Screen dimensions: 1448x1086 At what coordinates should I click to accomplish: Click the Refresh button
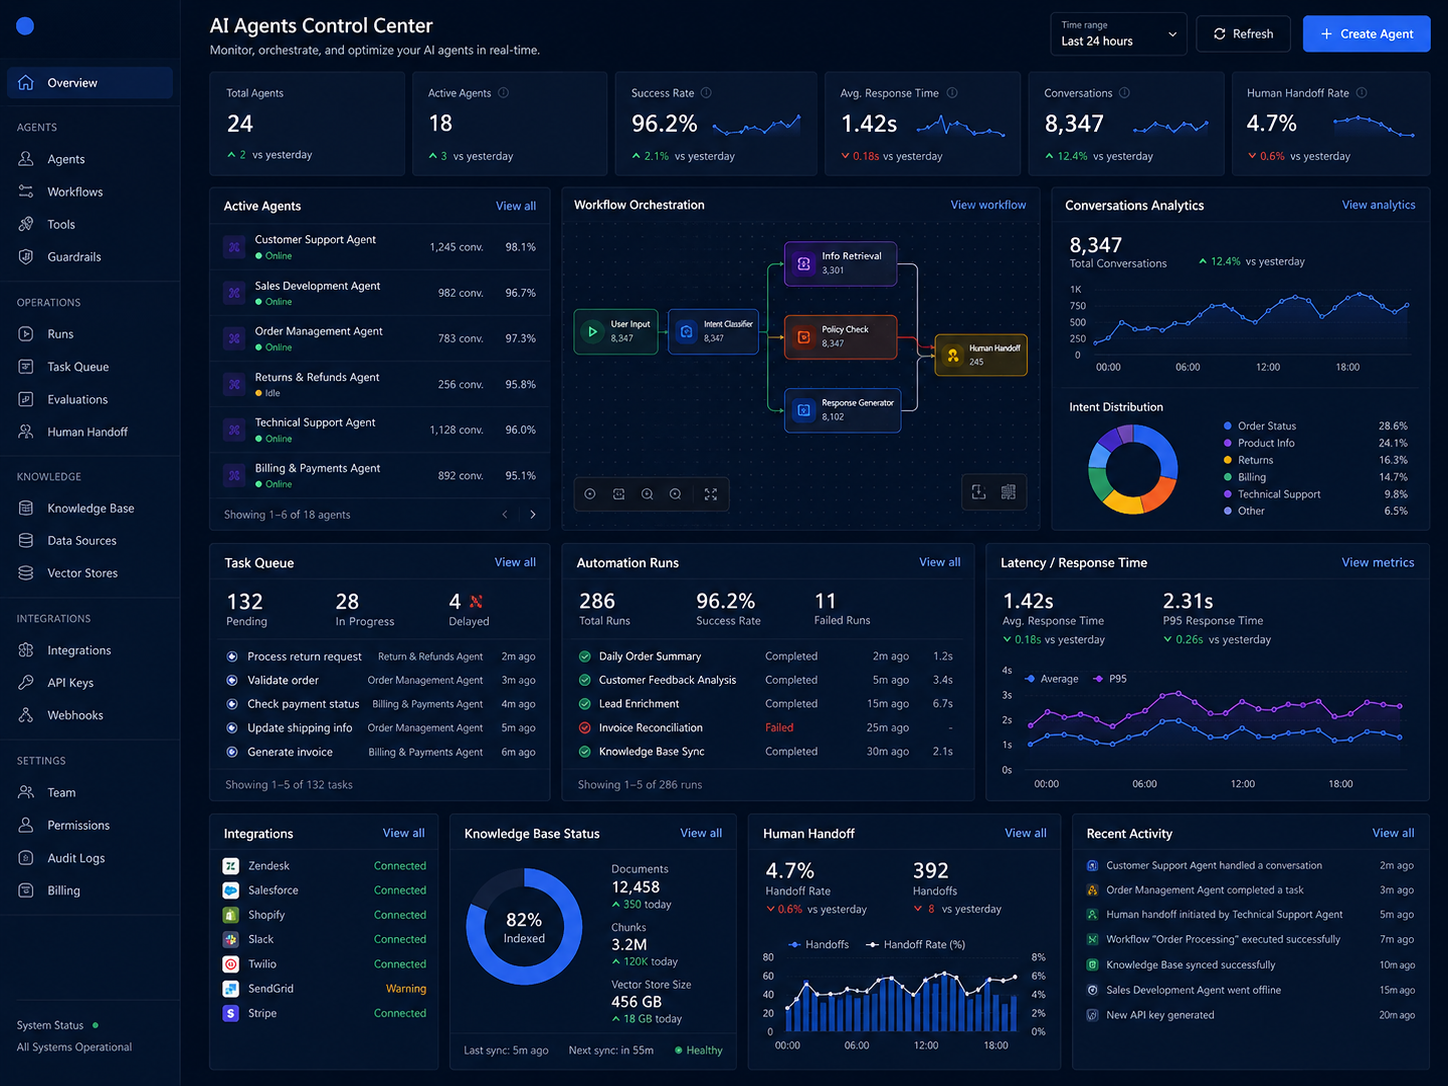(x=1243, y=34)
